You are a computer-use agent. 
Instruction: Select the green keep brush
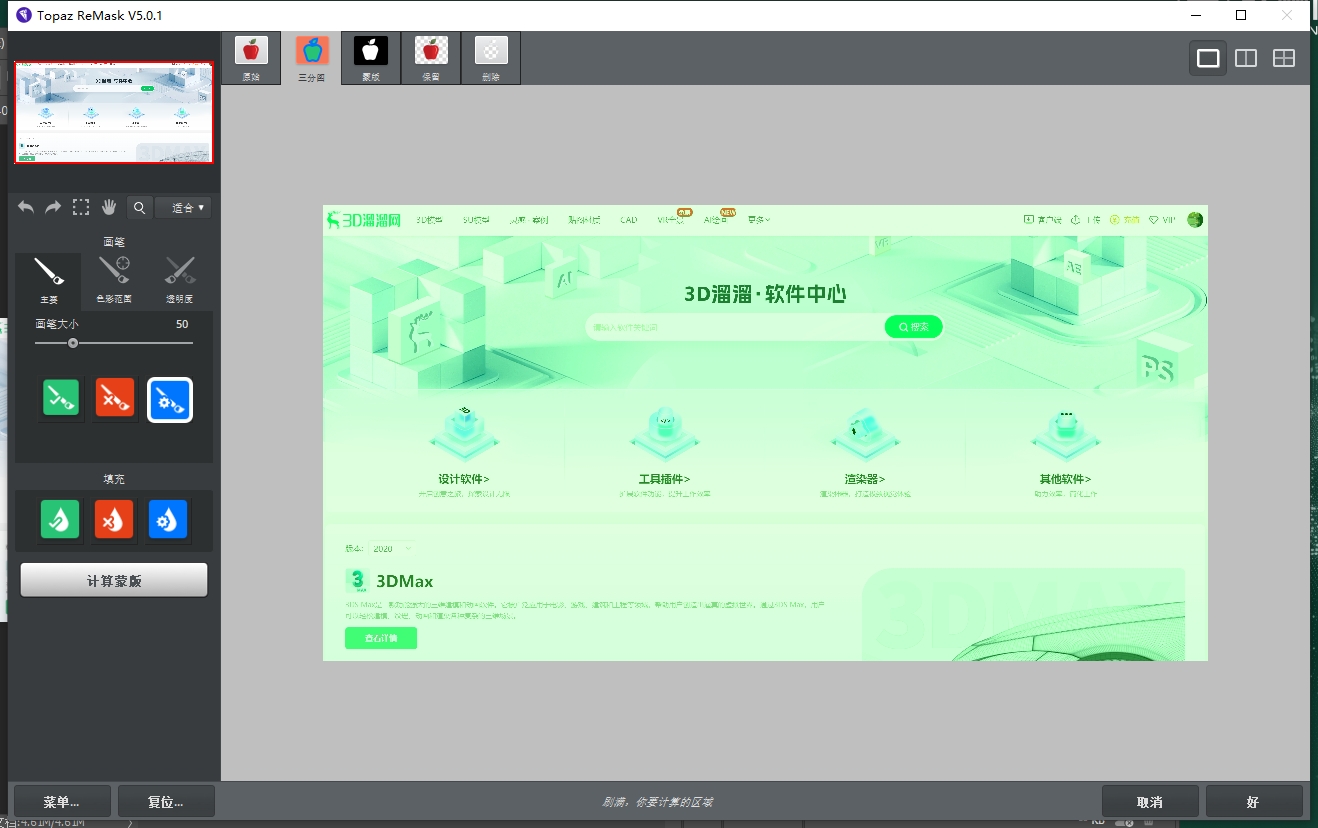[x=62, y=400]
